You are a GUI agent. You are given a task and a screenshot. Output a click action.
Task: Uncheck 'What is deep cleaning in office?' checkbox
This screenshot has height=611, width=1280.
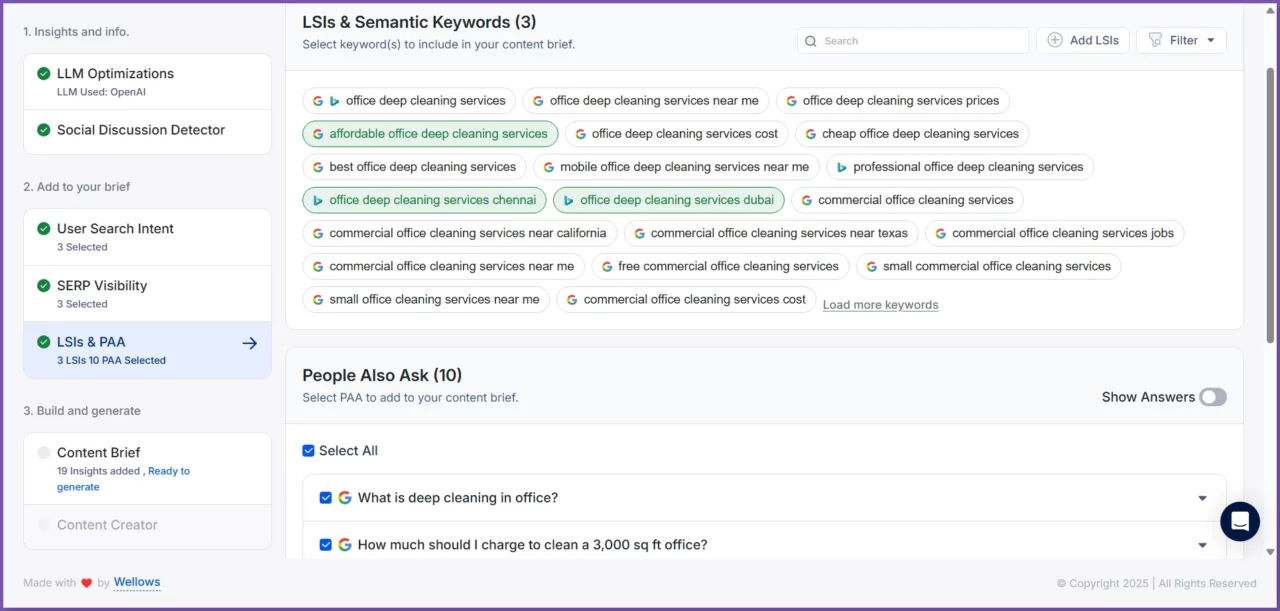325,498
